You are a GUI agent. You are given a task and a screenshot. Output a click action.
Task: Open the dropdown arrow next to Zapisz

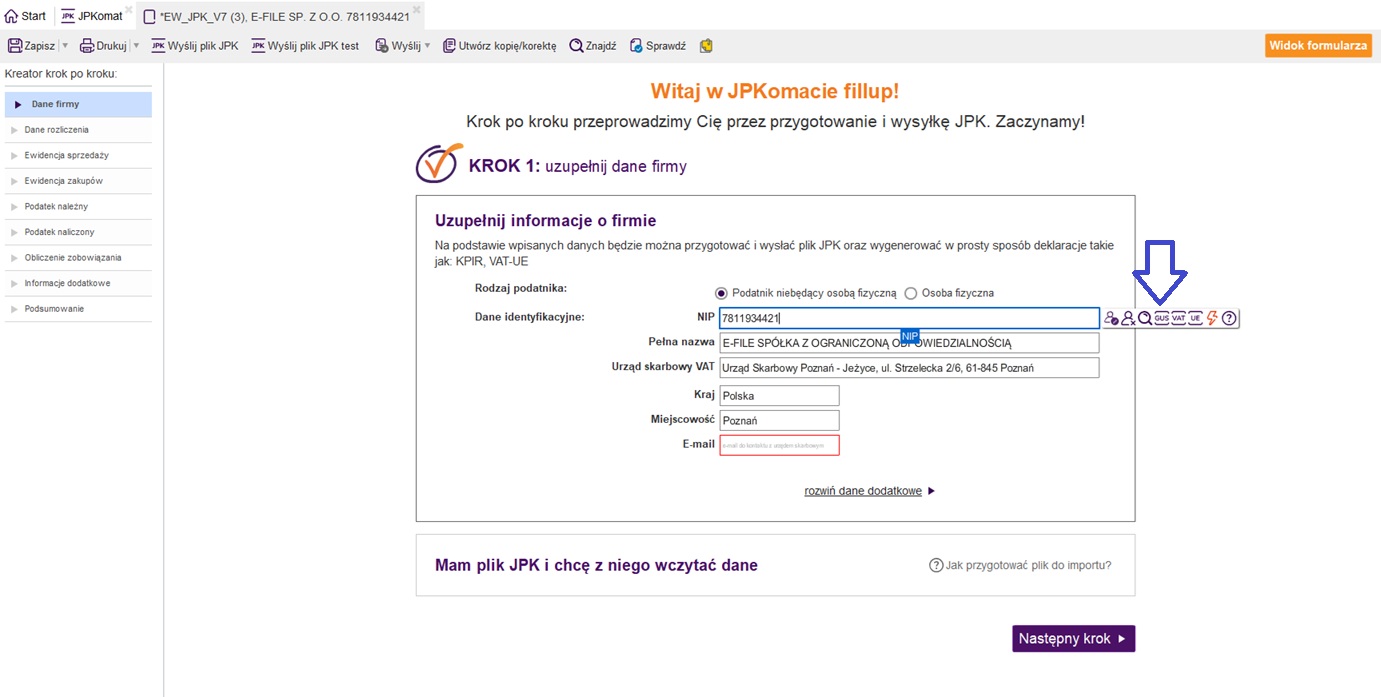(x=65, y=46)
